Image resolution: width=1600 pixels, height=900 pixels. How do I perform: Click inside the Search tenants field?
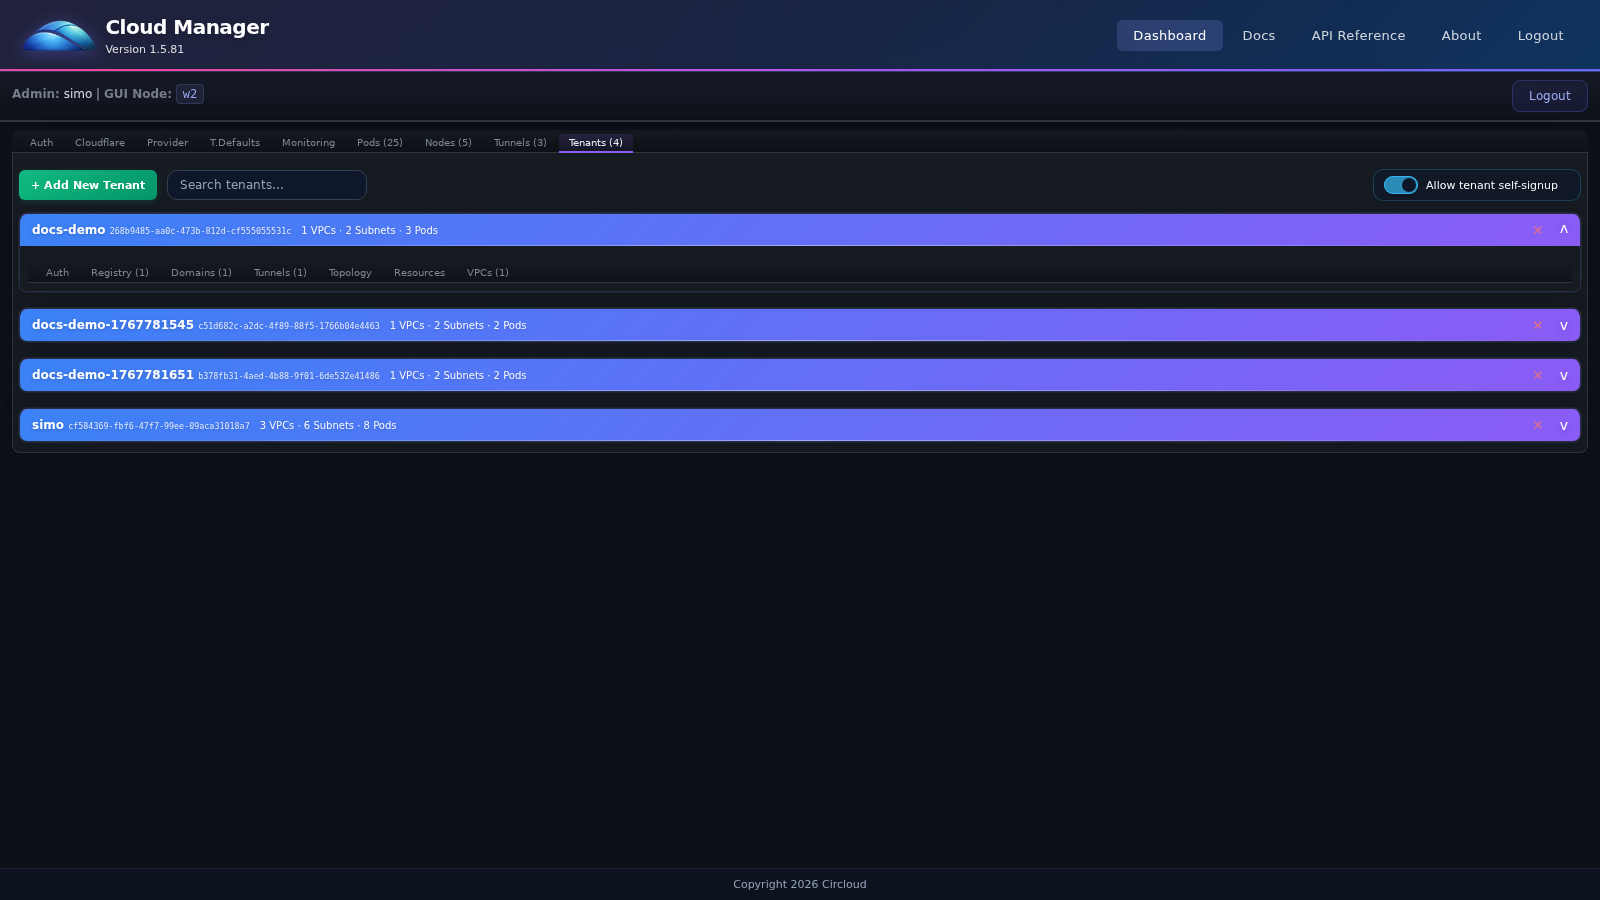[x=266, y=185]
